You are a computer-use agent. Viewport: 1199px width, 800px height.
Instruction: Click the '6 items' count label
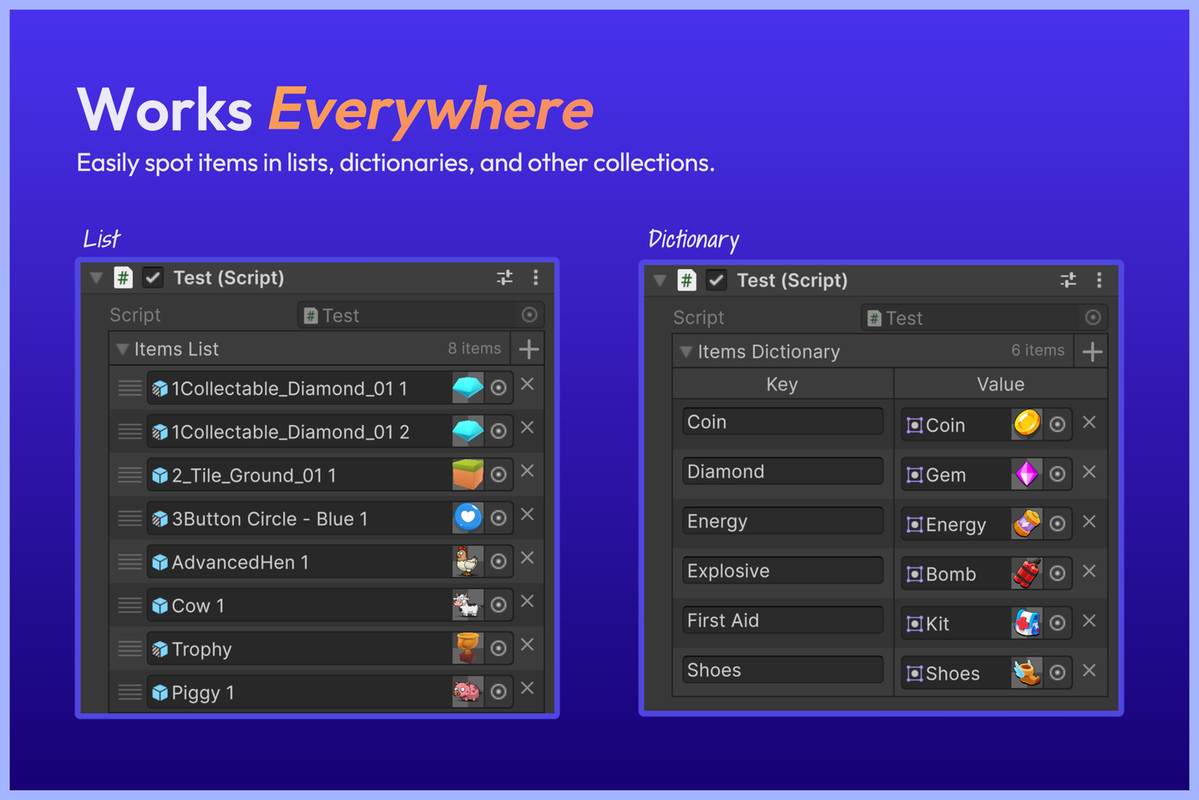click(1038, 350)
